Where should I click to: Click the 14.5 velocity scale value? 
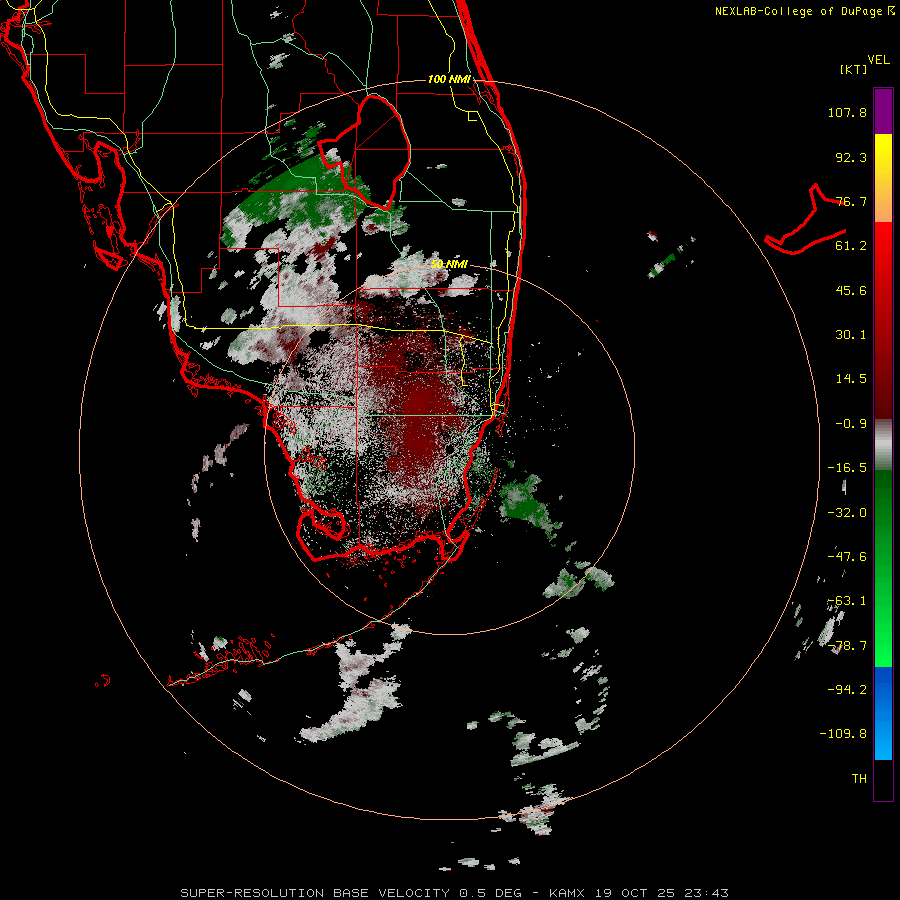coord(851,379)
